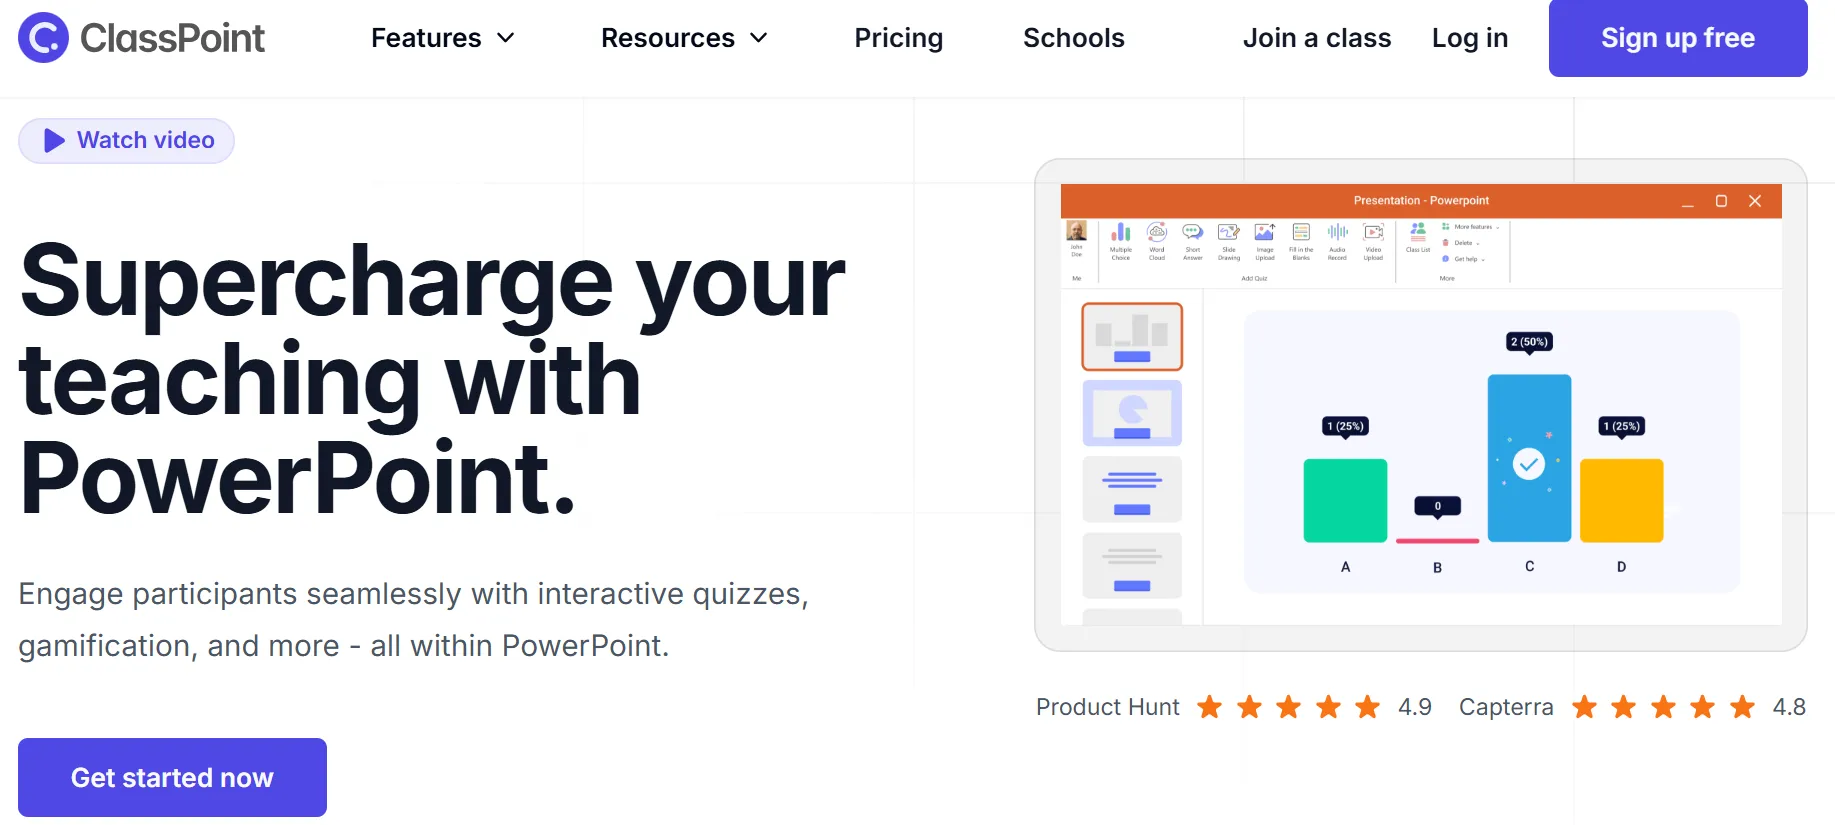Viewport: 1835px width, 825px height.
Task: Select Pricing in the navigation bar
Action: click(x=898, y=38)
